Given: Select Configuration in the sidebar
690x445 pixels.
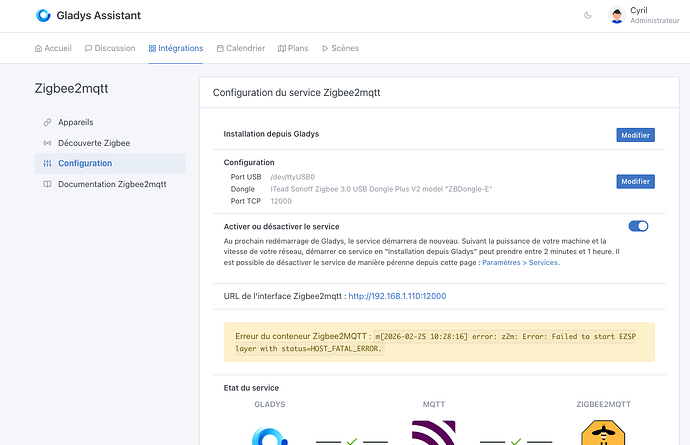Looking at the screenshot, I should pyautogui.click(x=110, y=163).
